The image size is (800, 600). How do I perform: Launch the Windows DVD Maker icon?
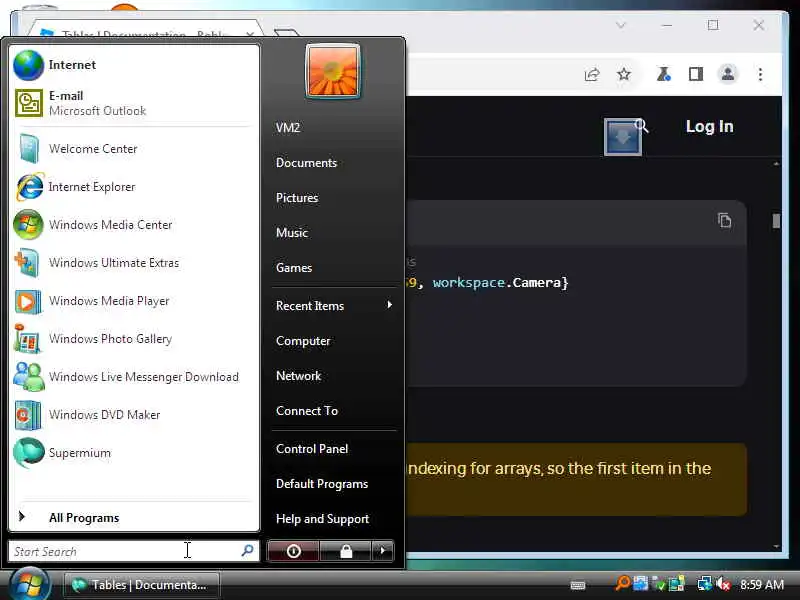[28, 415]
